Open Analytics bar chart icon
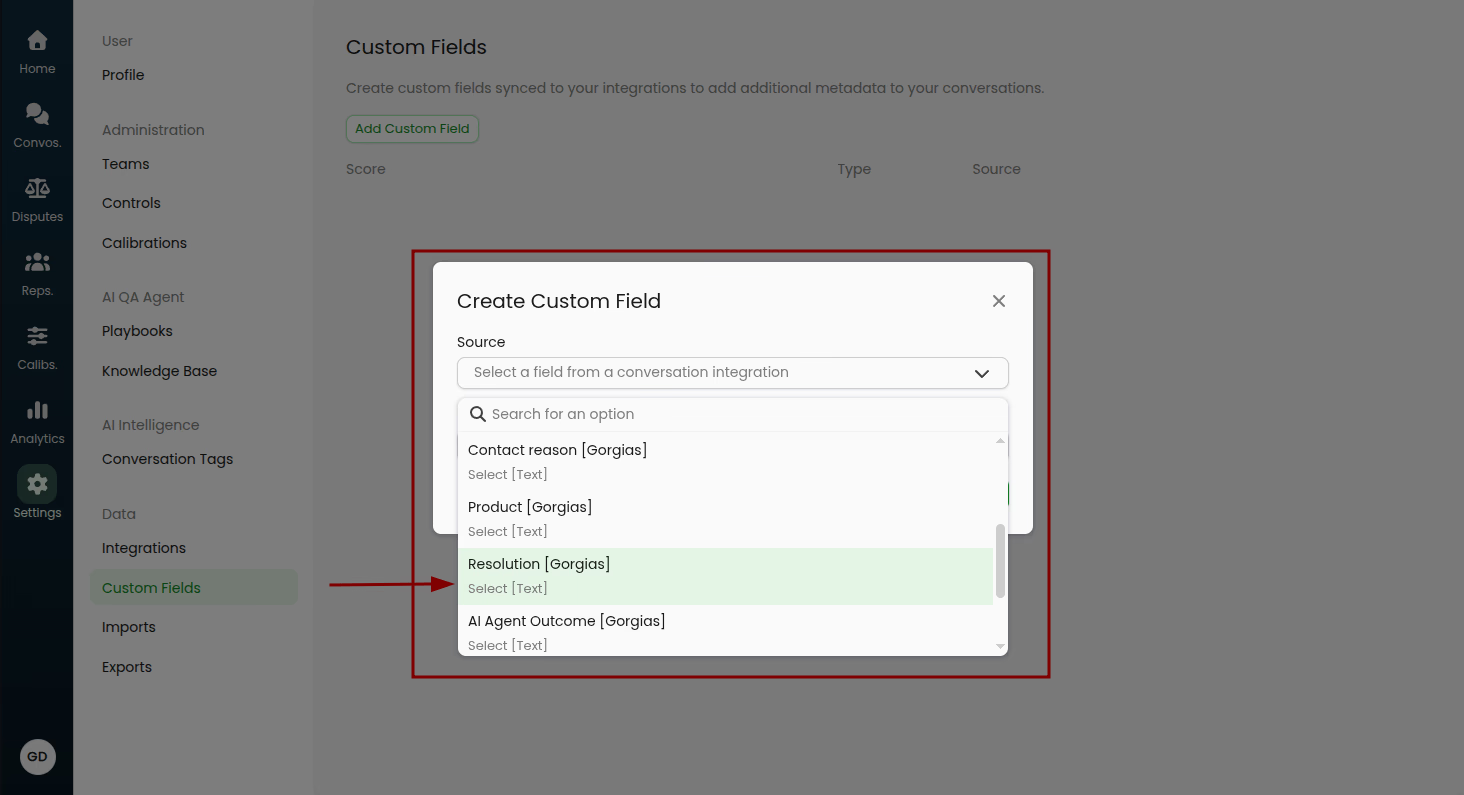The image size is (1464, 795). click(x=37, y=412)
